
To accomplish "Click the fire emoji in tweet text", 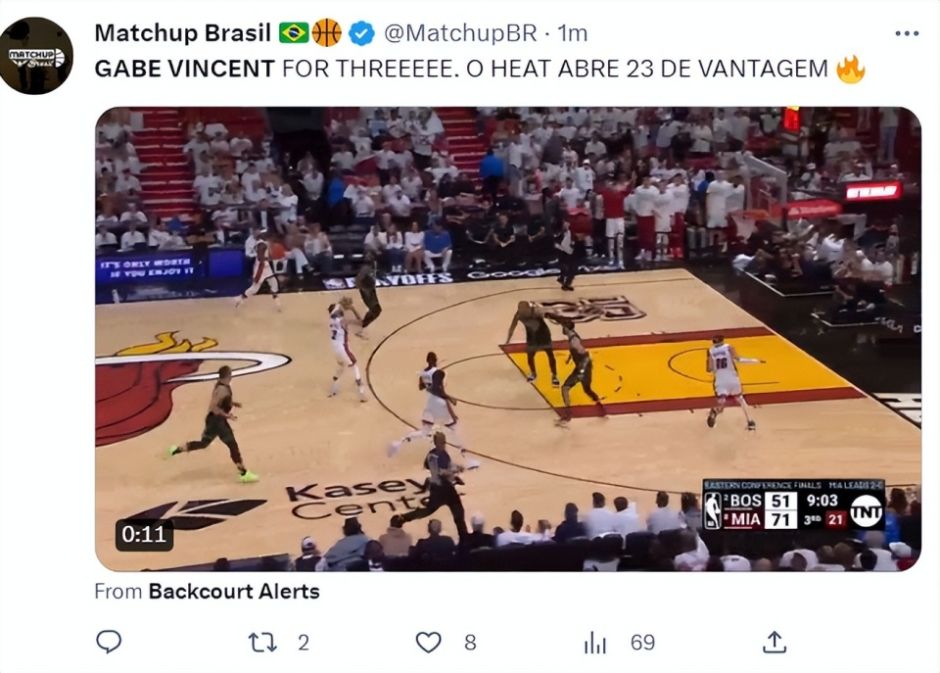I will 850,68.
